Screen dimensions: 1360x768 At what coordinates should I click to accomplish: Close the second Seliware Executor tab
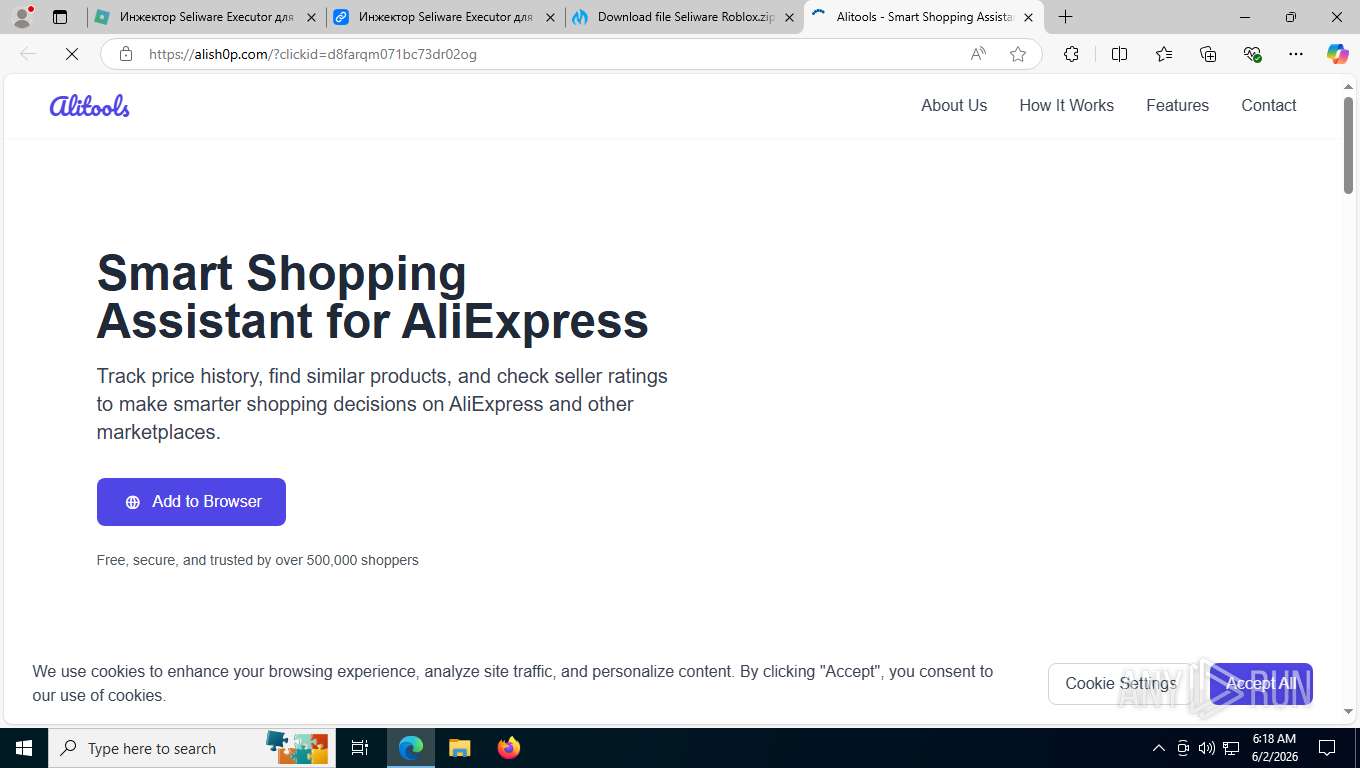click(x=550, y=17)
